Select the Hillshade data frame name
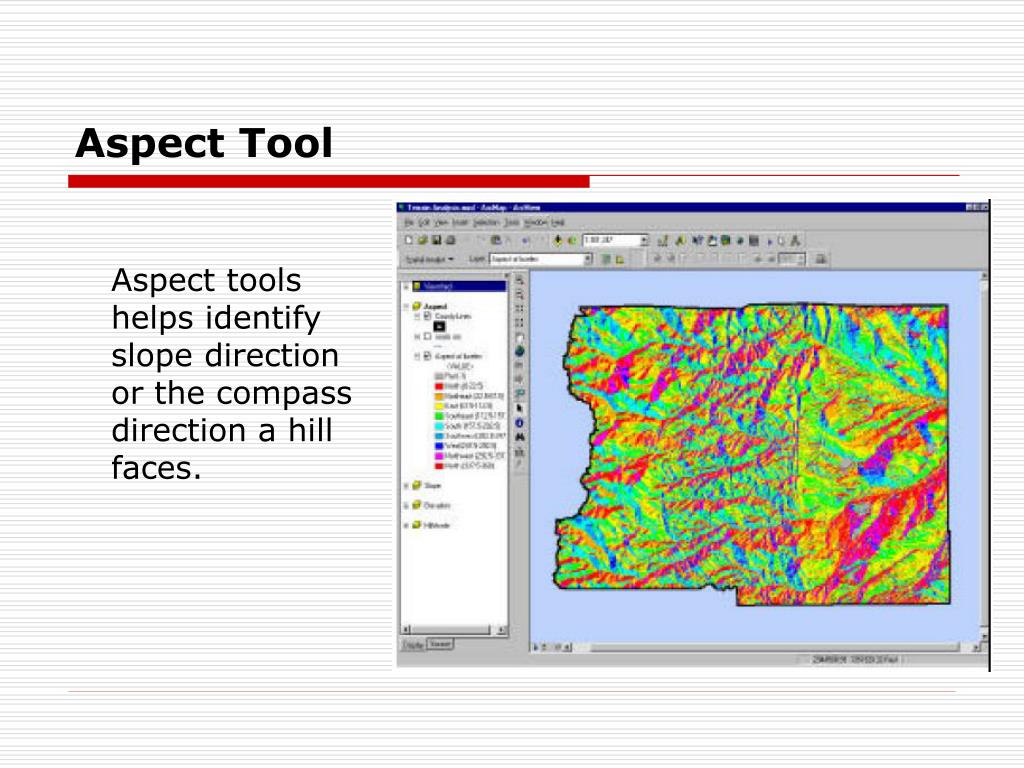This screenshot has height=768, width=1024. [437, 525]
